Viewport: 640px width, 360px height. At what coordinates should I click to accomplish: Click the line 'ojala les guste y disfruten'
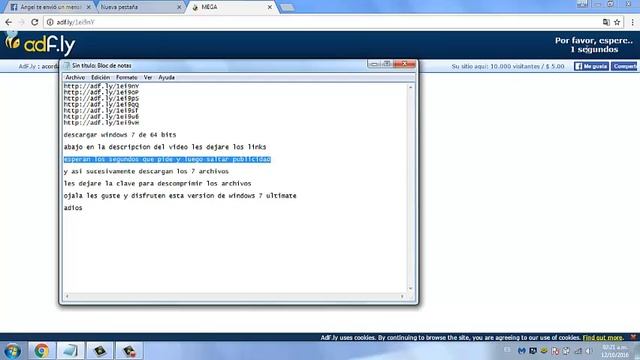tap(180, 196)
